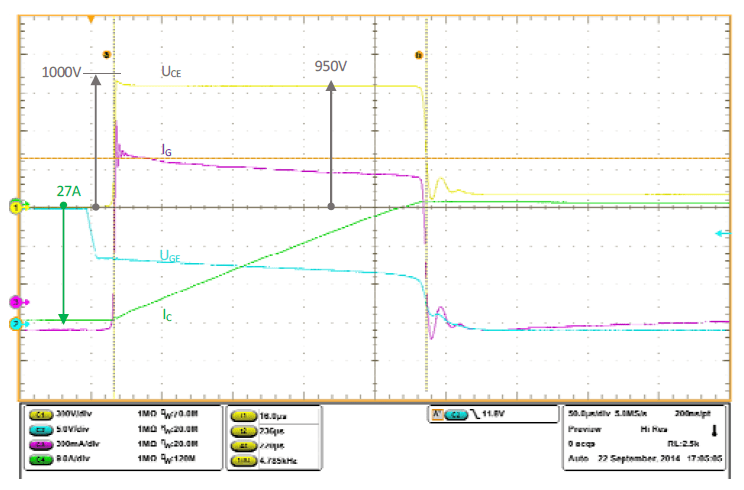Click cursor 'b' marker near top right
Viewport: 744px width, 490px height.
coord(417,57)
